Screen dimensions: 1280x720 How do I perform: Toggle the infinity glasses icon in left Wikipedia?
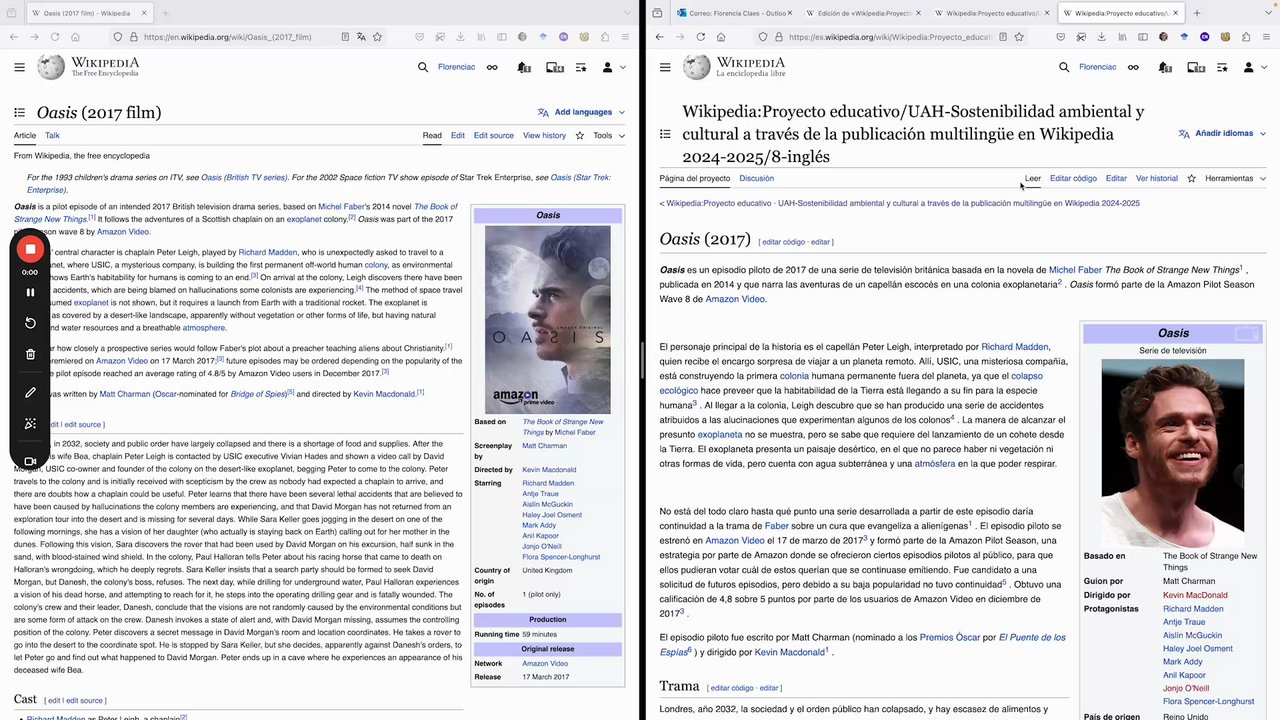[492, 67]
